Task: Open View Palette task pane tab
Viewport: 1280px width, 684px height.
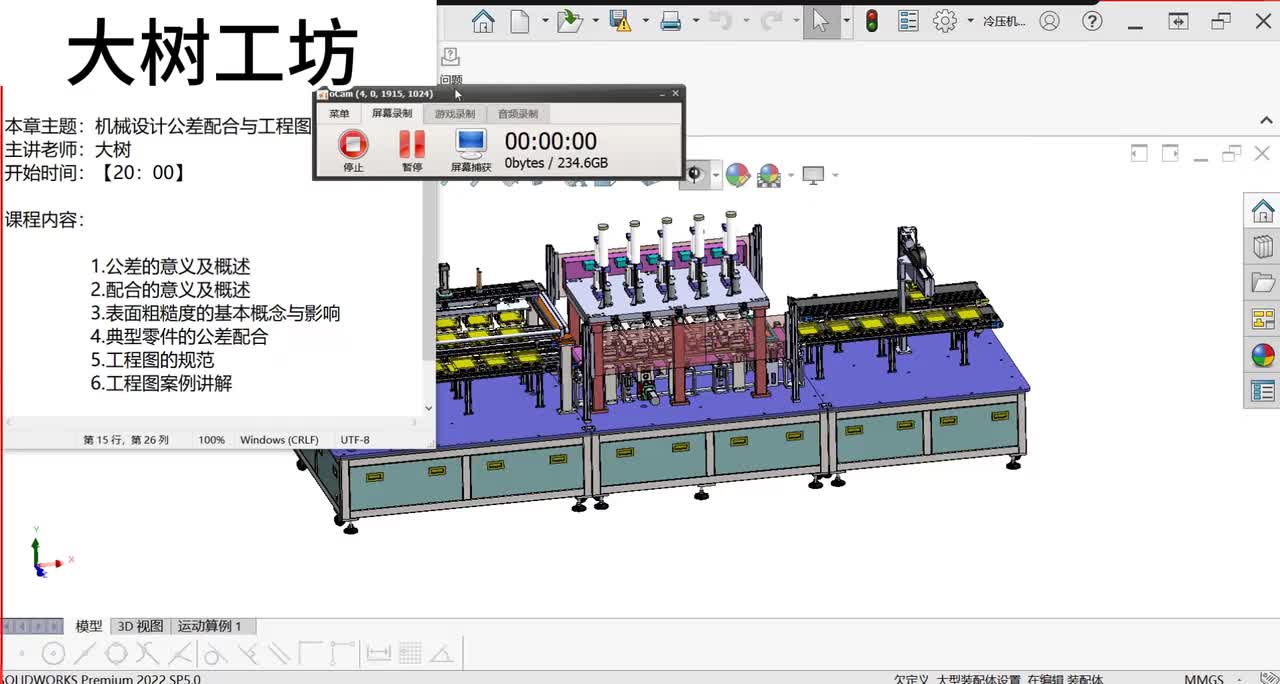Action: [x=1263, y=319]
